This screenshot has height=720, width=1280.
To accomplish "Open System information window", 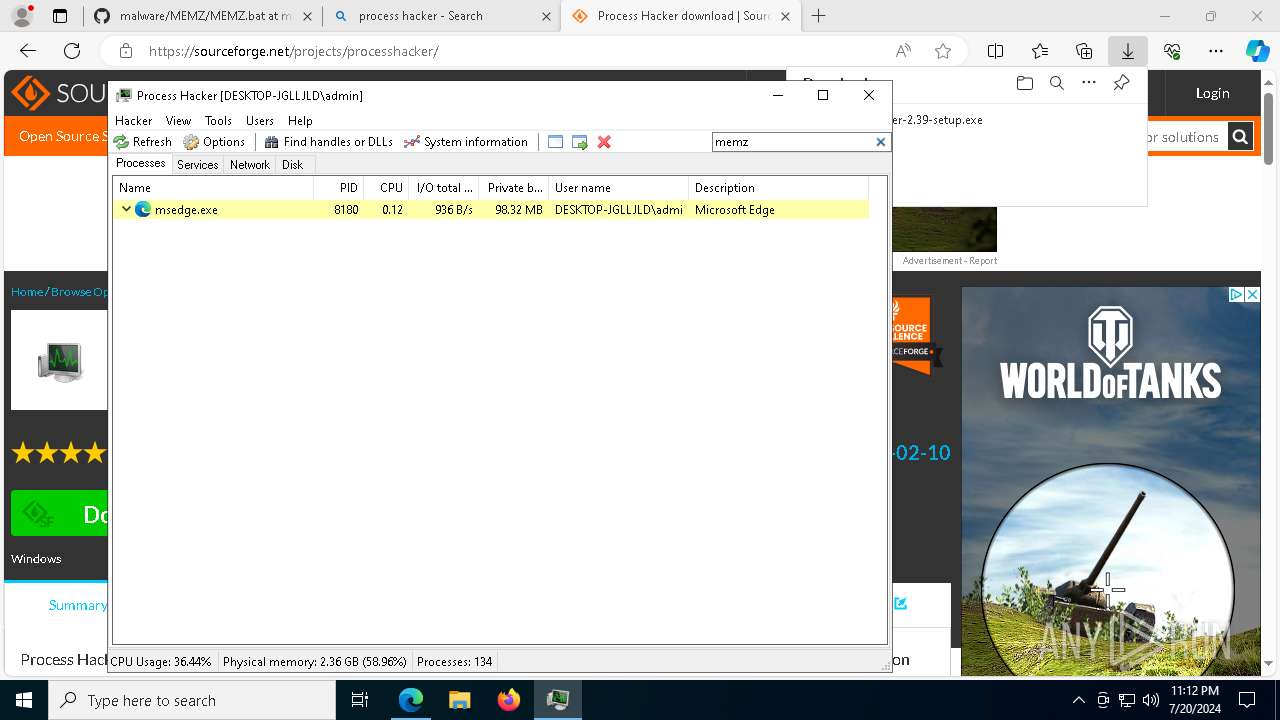I will [x=466, y=142].
